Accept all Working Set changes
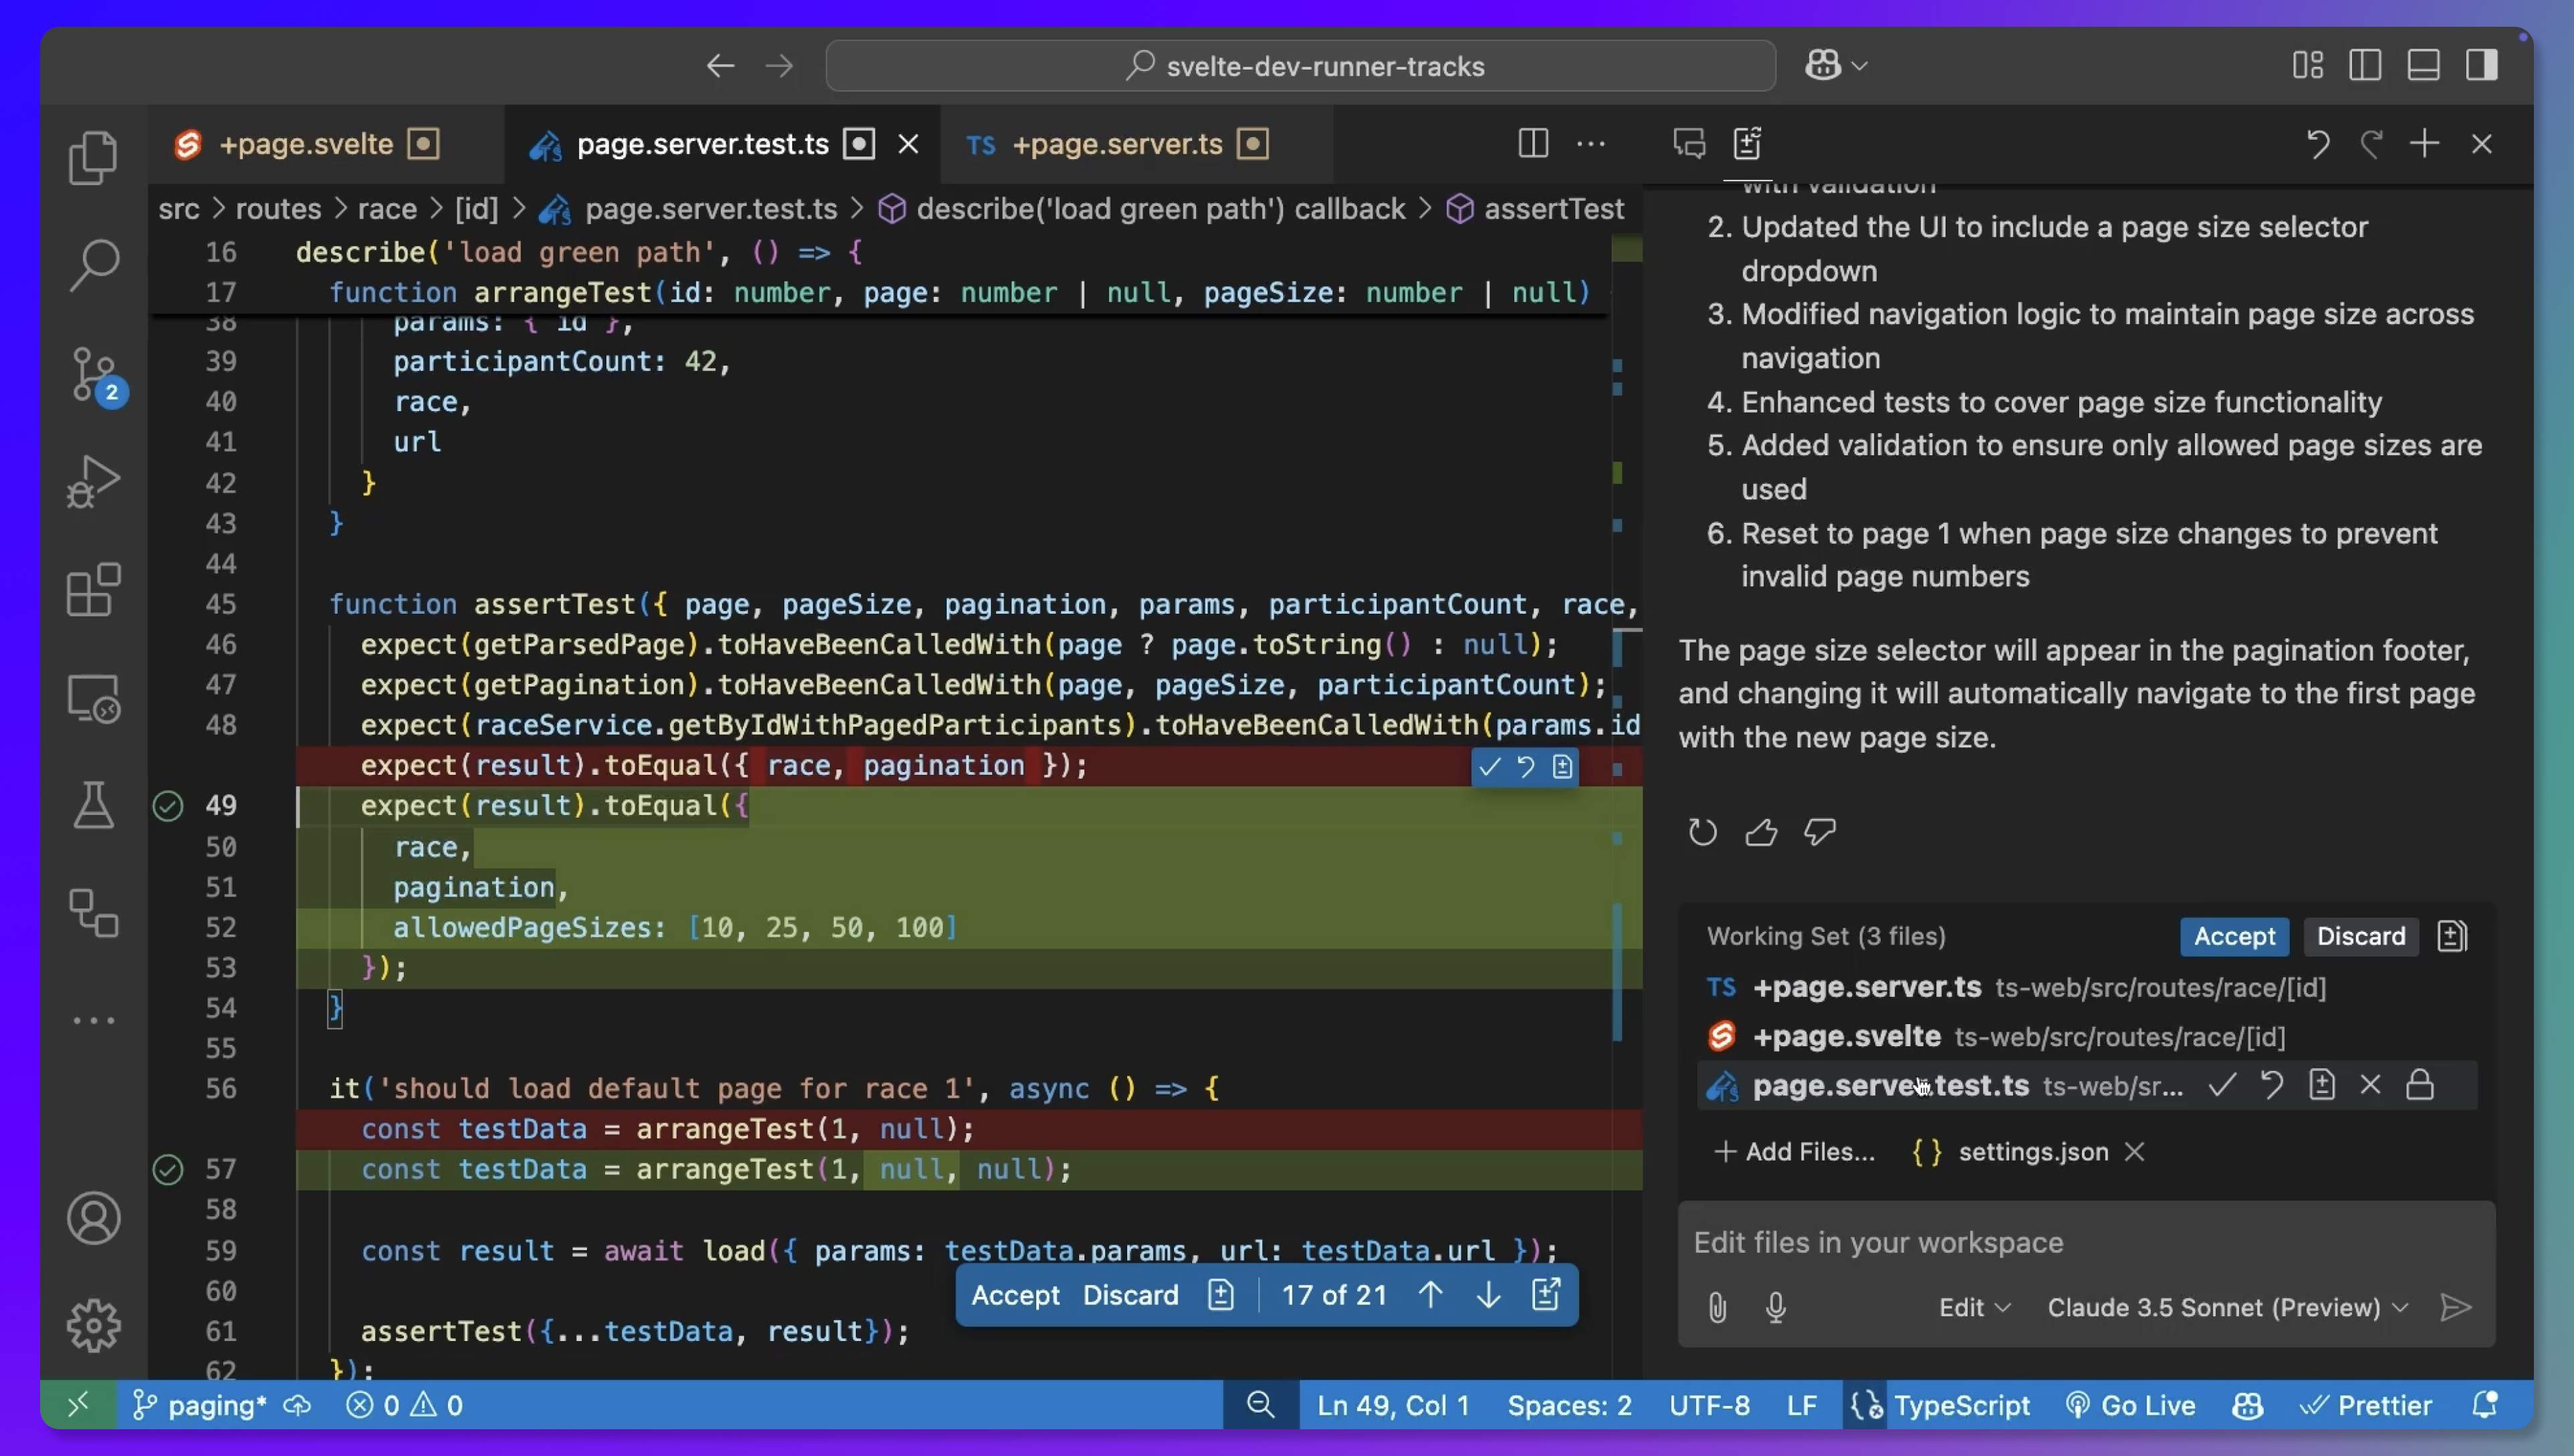Viewport: 2574px width, 1456px height. pyautogui.click(x=2234, y=936)
